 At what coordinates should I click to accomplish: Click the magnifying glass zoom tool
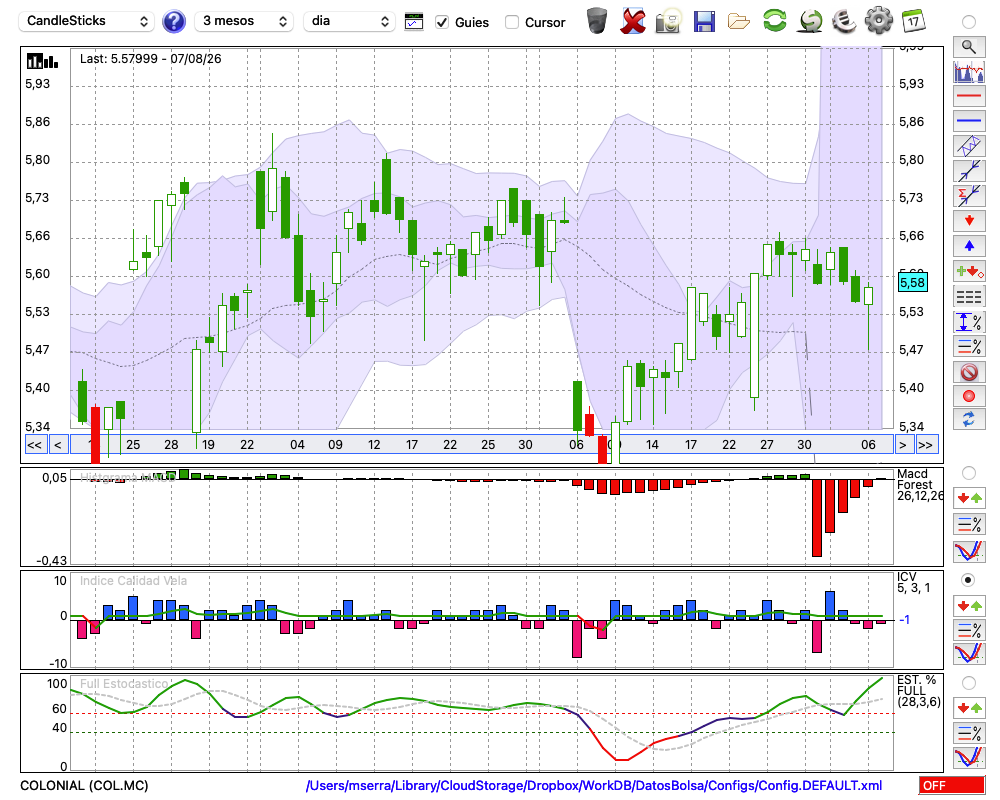coord(969,47)
